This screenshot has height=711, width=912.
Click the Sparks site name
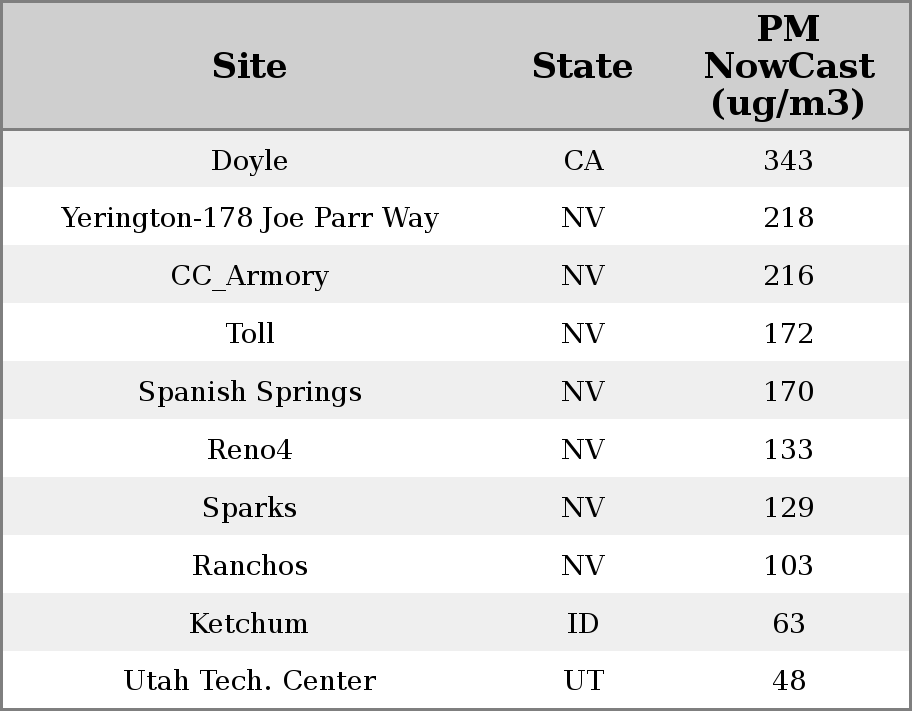250,508
